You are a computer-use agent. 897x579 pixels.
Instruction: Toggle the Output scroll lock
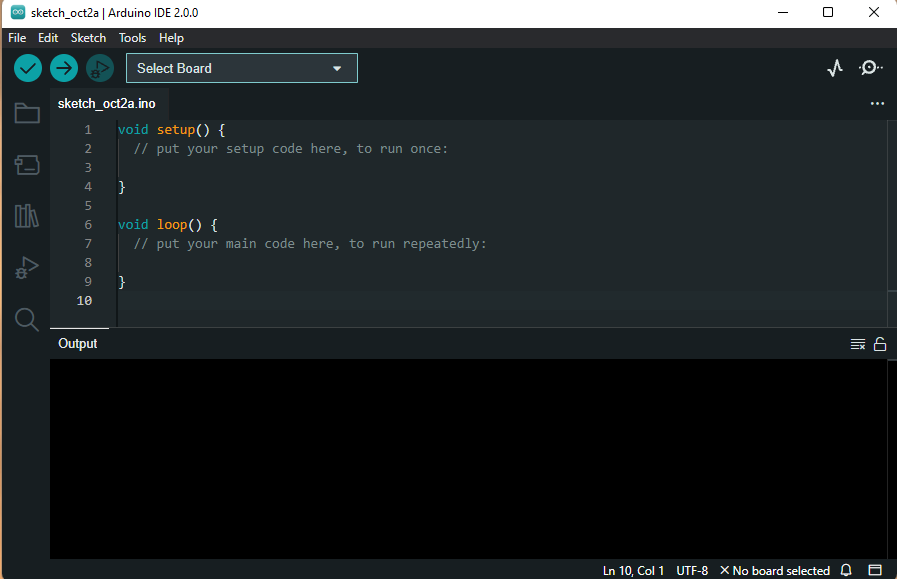click(880, 344)
